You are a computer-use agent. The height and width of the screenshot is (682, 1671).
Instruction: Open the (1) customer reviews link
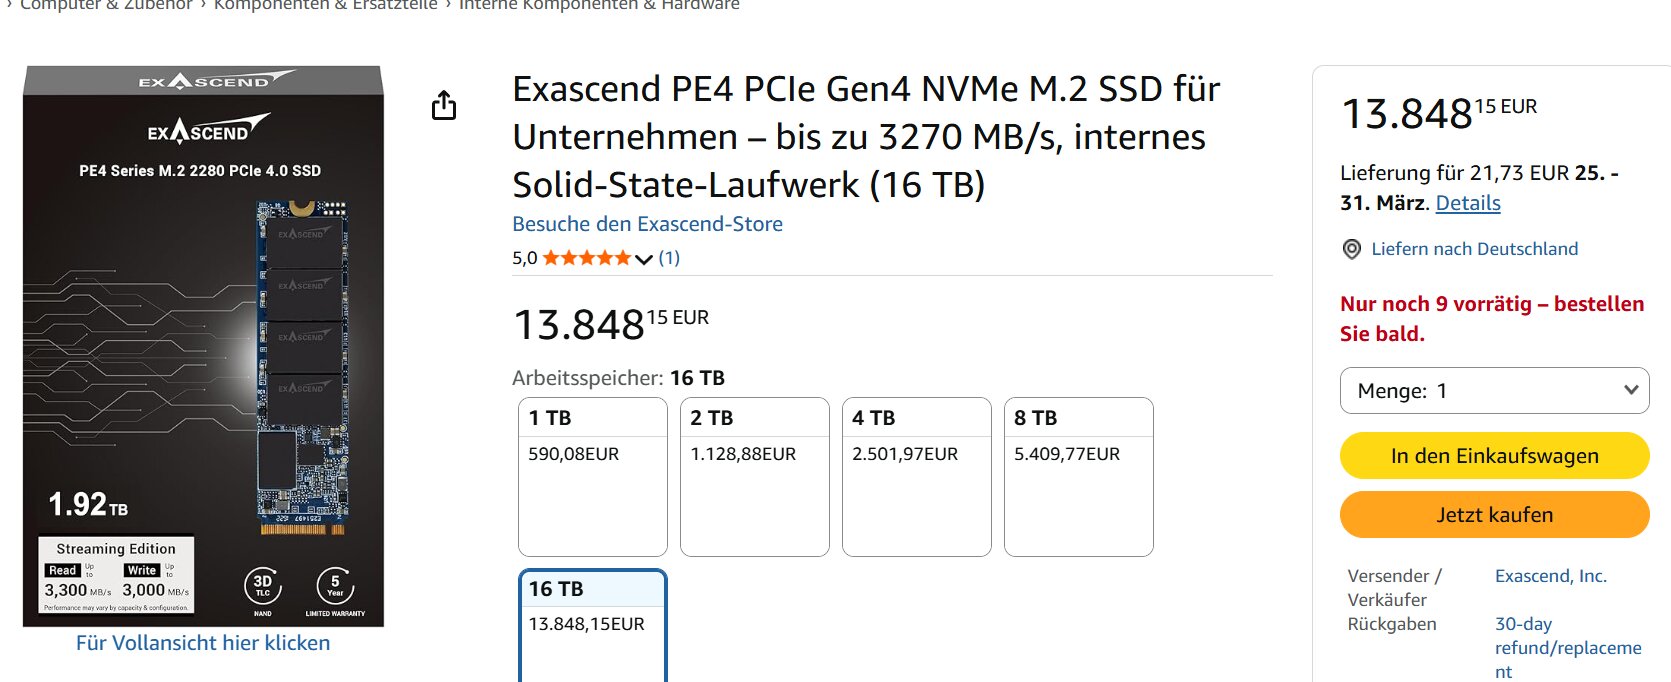(669, 257)
